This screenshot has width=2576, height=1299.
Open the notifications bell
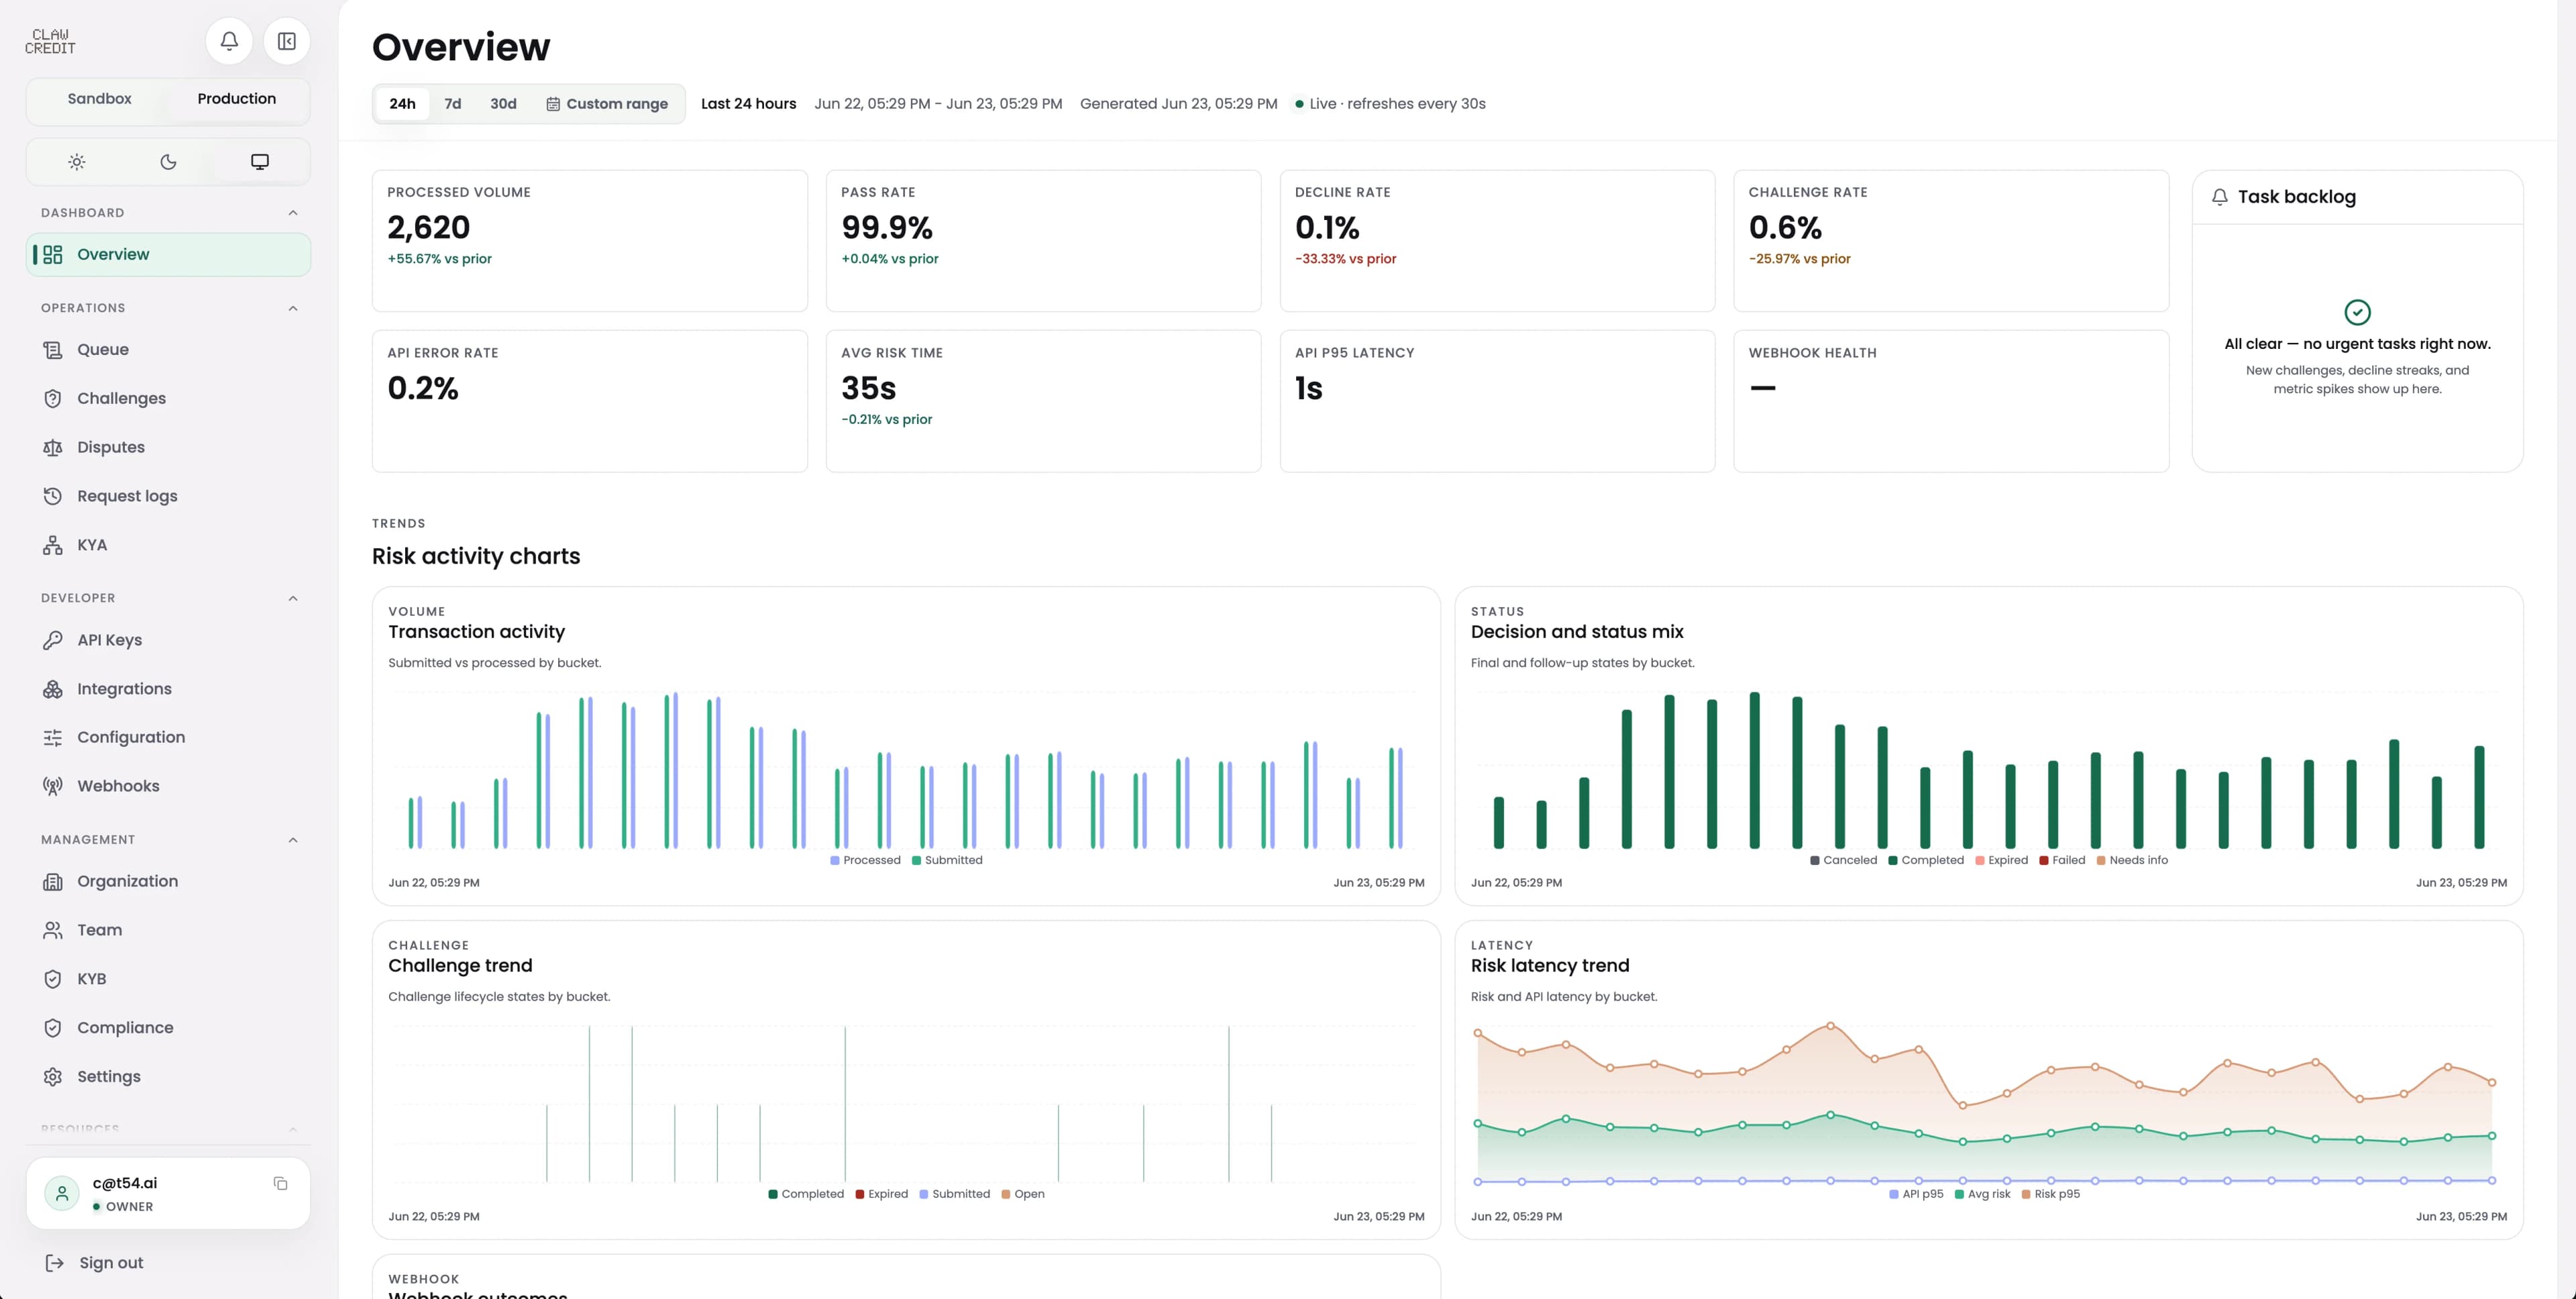pos(229,41)
